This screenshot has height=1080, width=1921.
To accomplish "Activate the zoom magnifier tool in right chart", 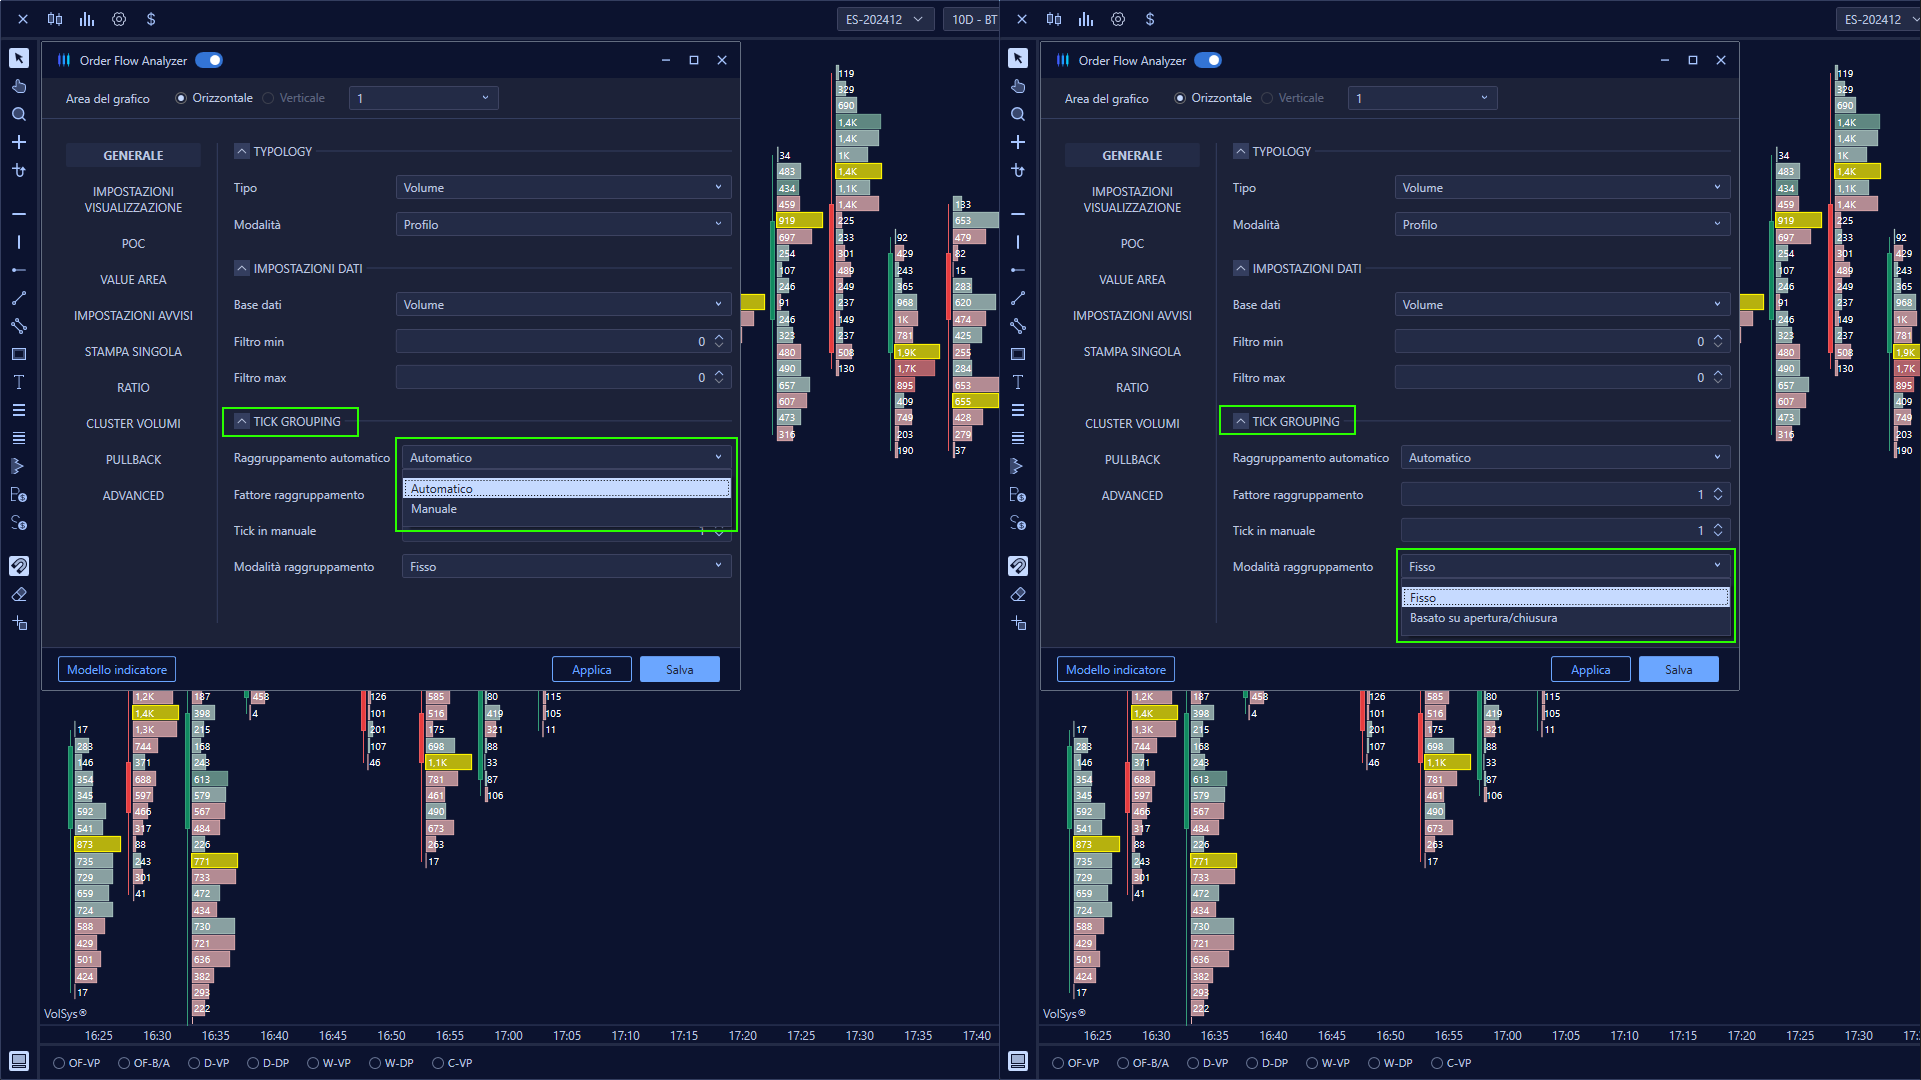I will (x=1018, y=114).
